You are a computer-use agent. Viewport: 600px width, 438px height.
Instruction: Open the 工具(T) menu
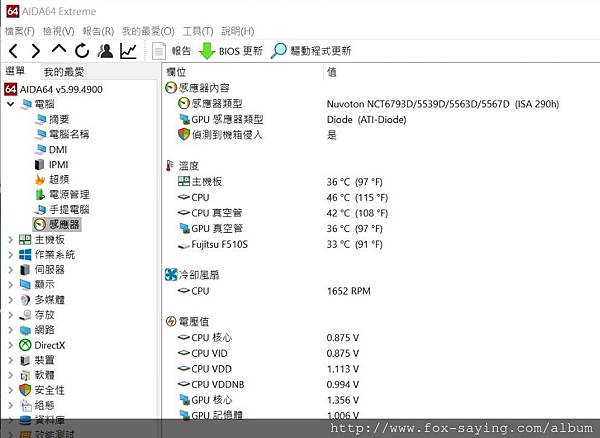(x=198, y=31)
